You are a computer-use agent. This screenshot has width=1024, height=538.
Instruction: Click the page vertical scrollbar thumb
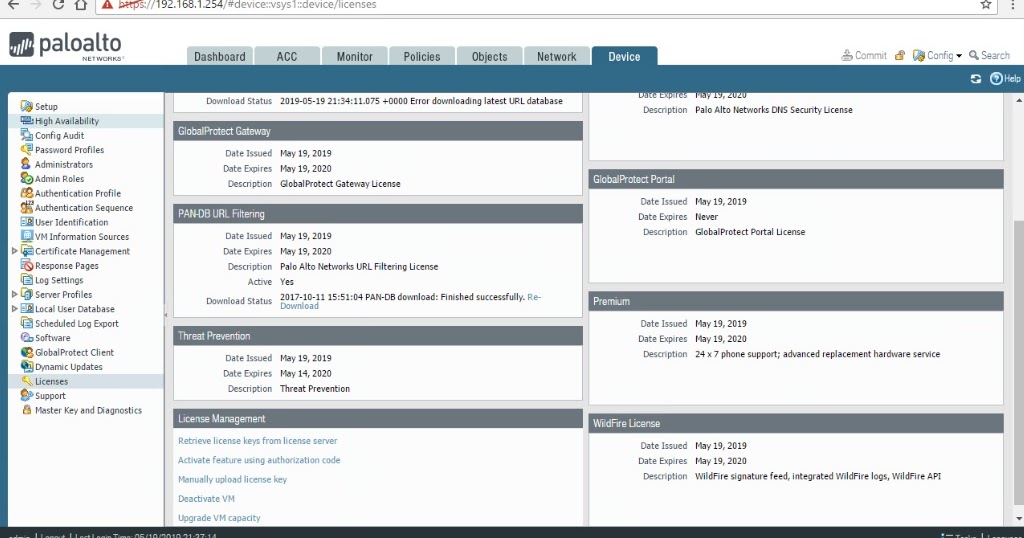point(1019,362)
